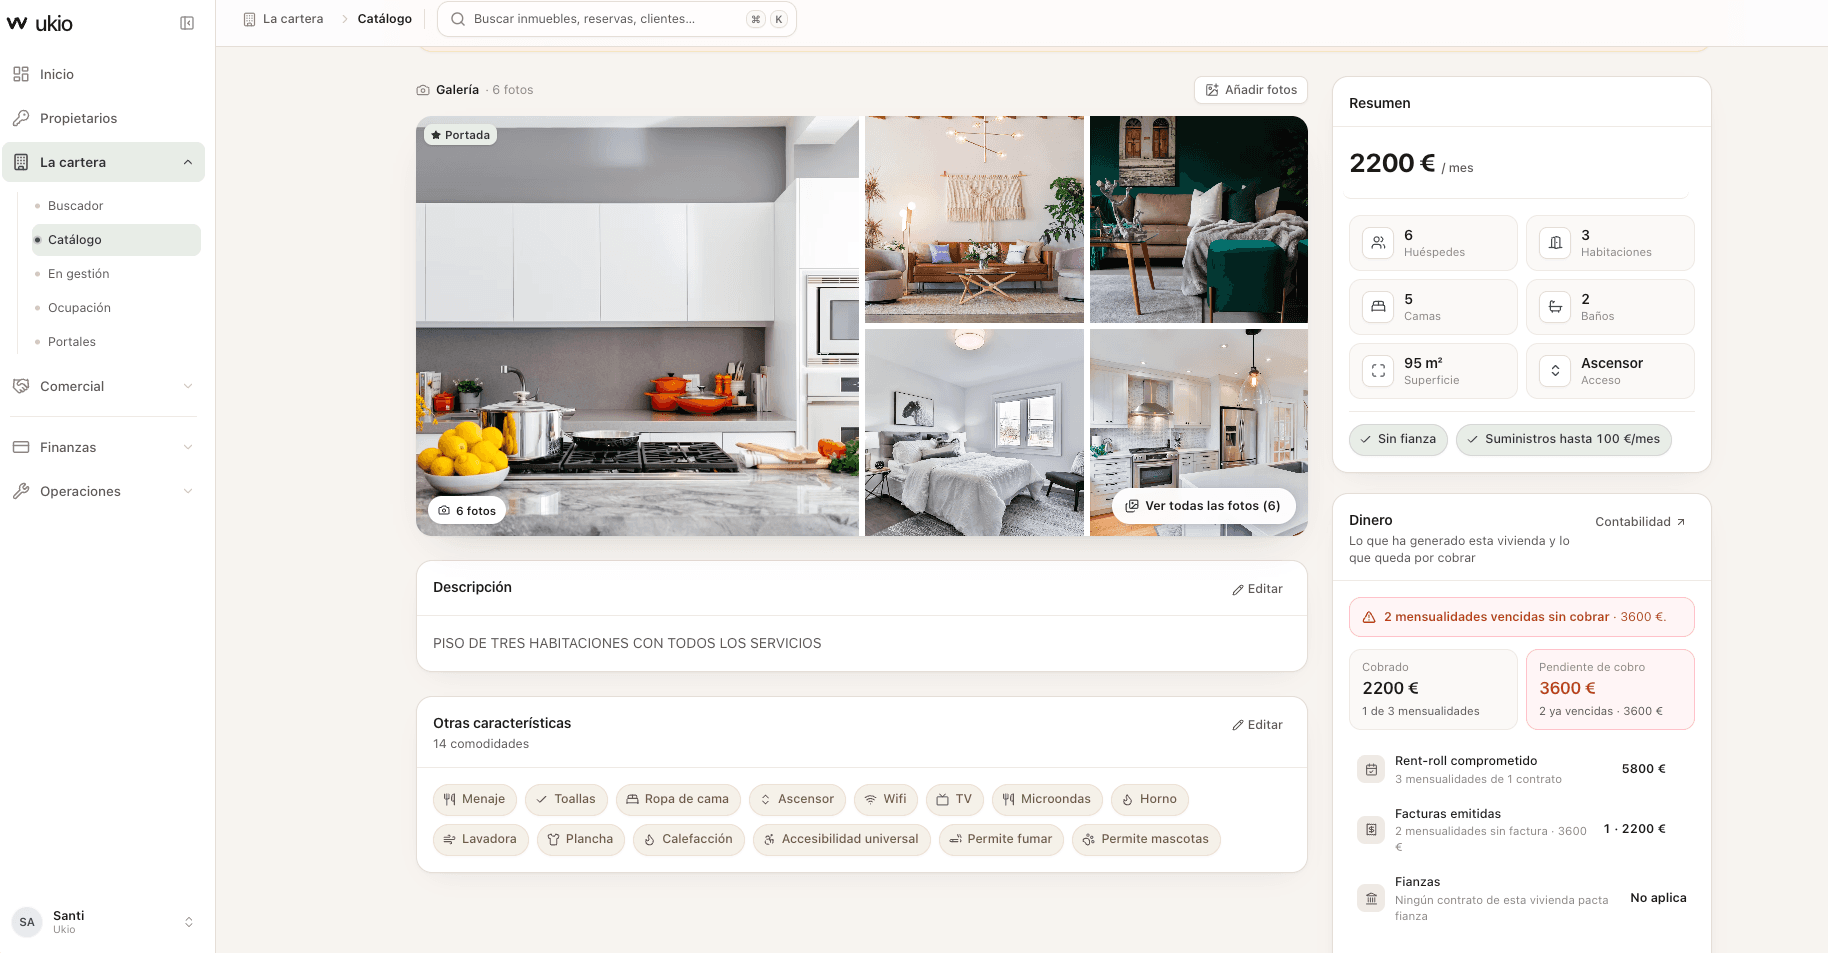Click the Wifi amenity chip
Viewport: 1828px width, 953px height.
click(886, 799)
